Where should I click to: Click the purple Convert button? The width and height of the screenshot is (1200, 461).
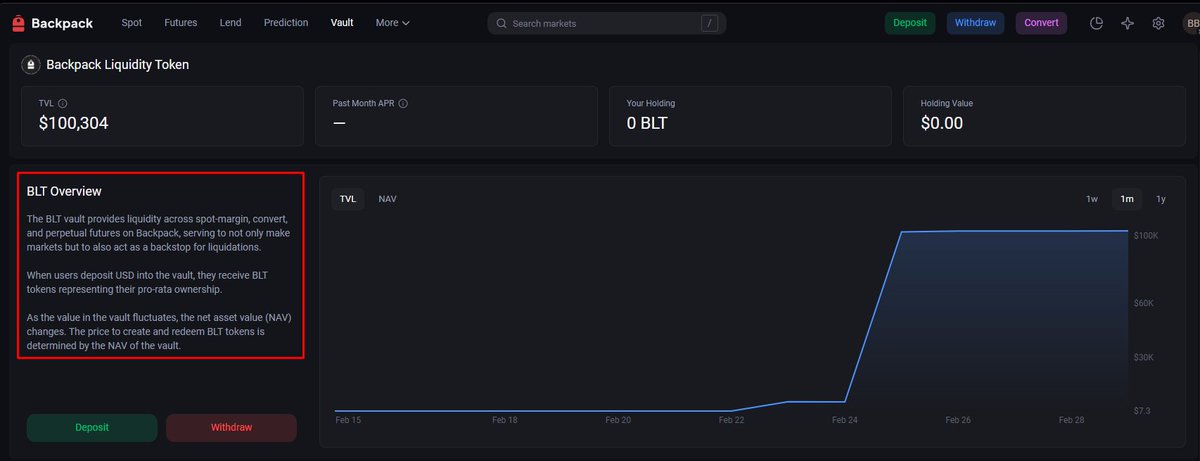(x=1041, y=23)
